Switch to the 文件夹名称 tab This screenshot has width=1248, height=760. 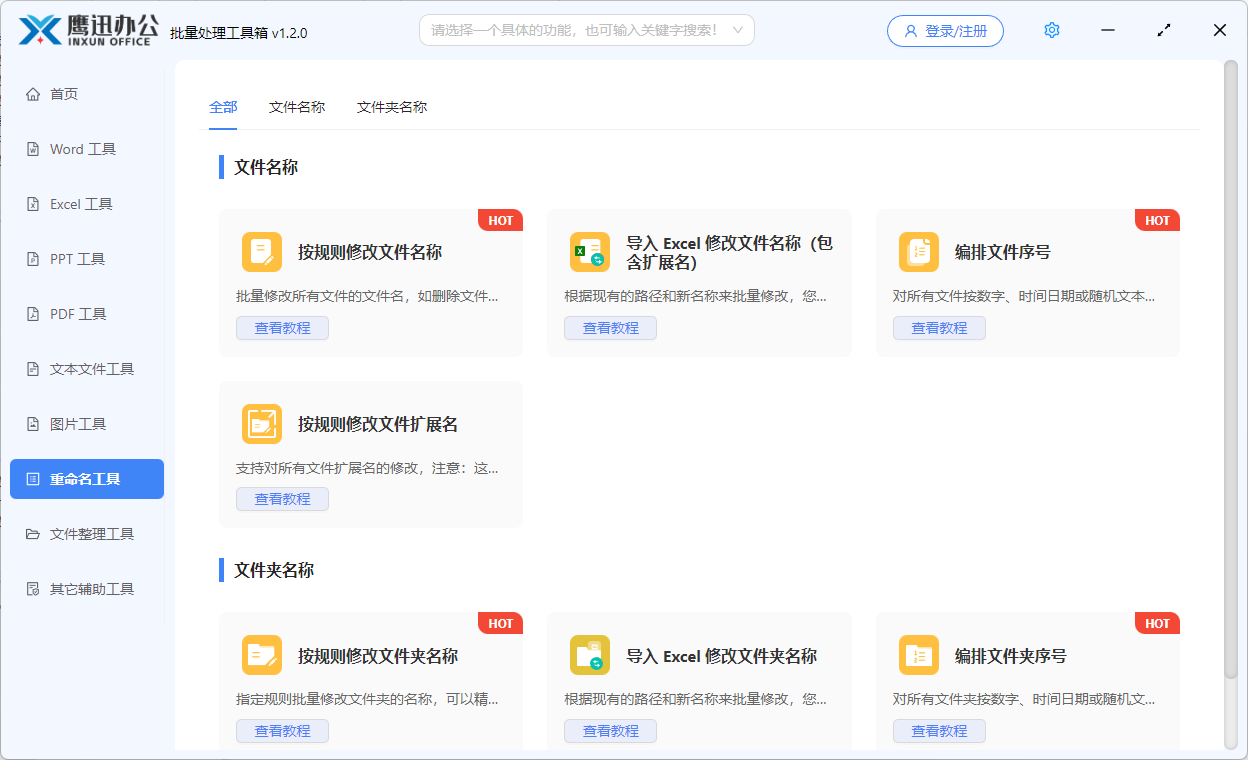point(391,106)
